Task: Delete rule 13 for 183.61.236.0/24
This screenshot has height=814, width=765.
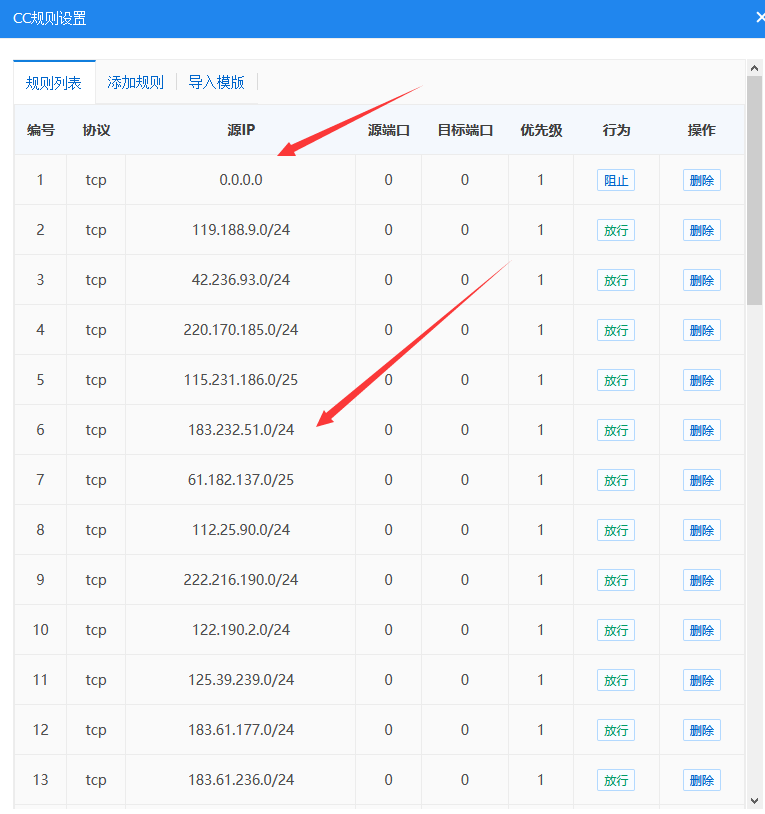Action: coord(702,781)
